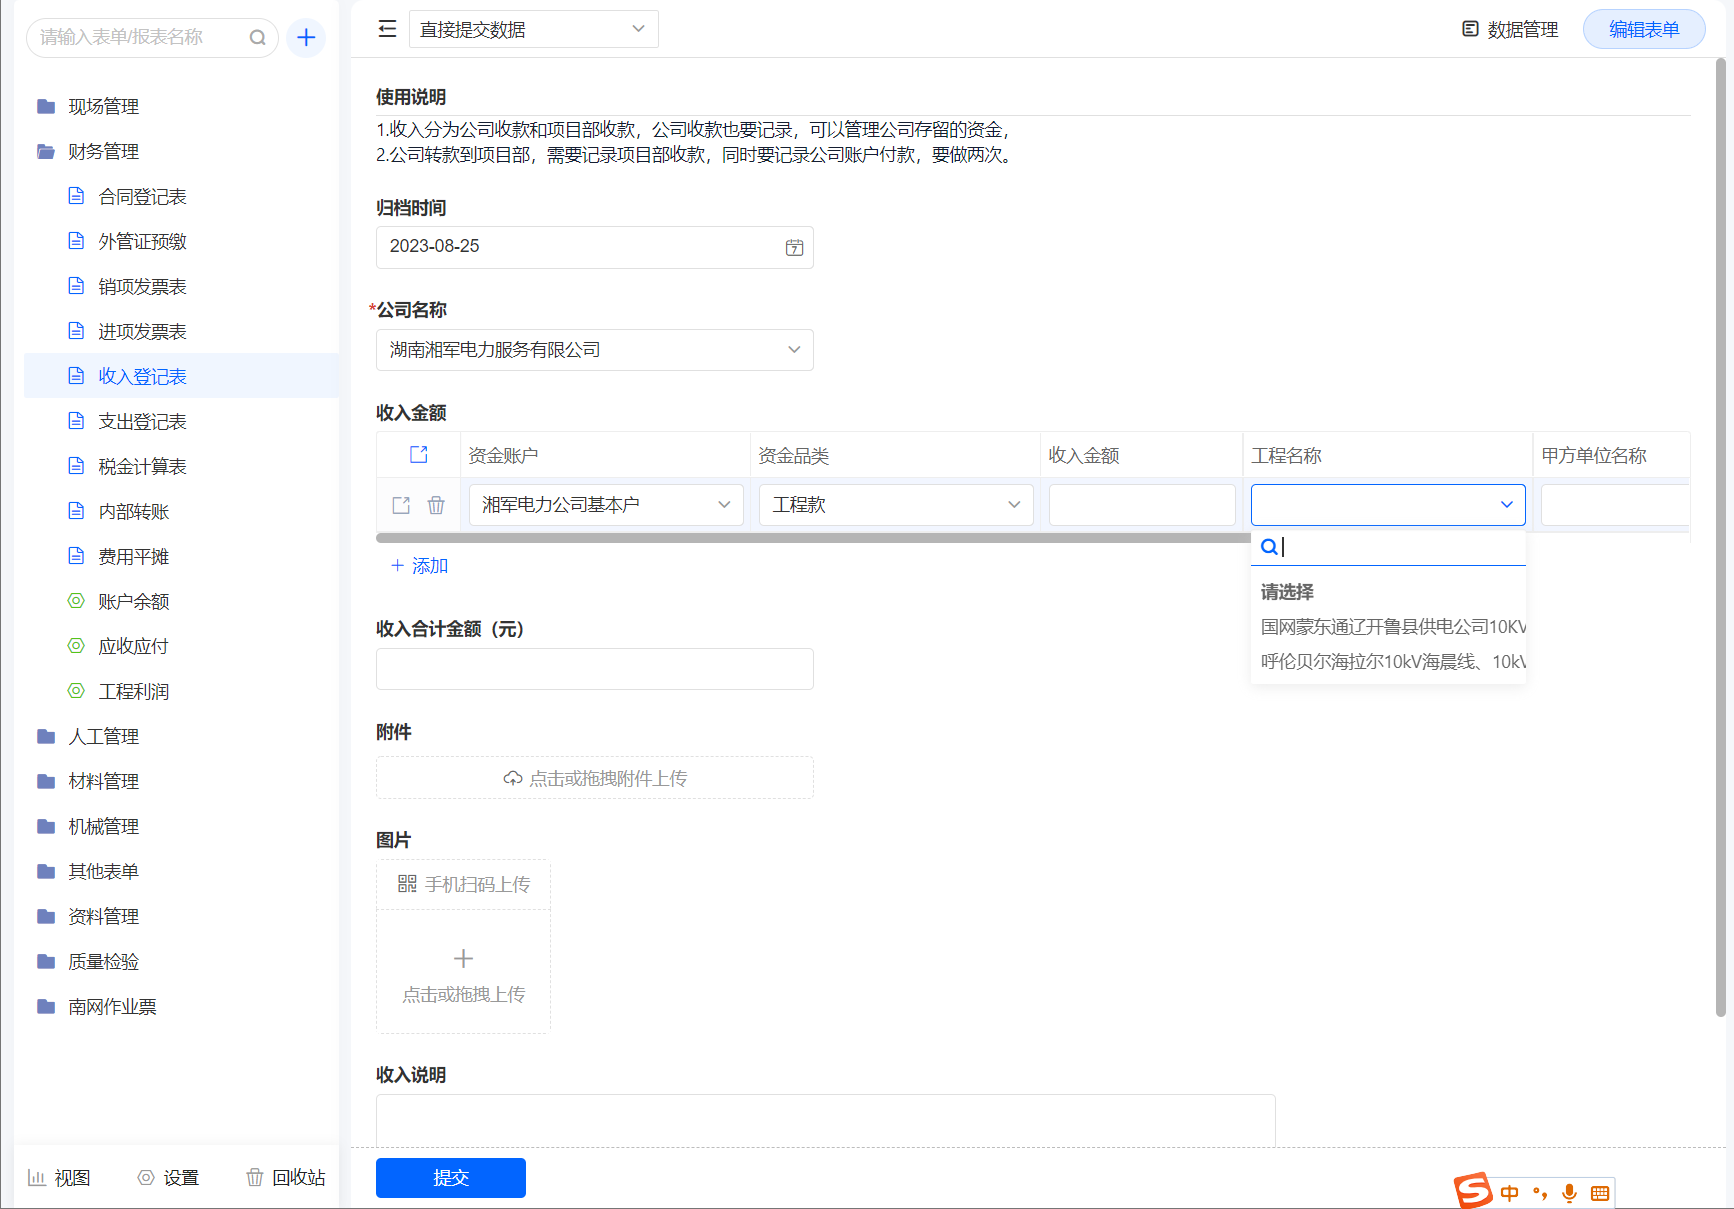
Task: Open 支出登记表 in the sidebar
Action: pos(142,422)
